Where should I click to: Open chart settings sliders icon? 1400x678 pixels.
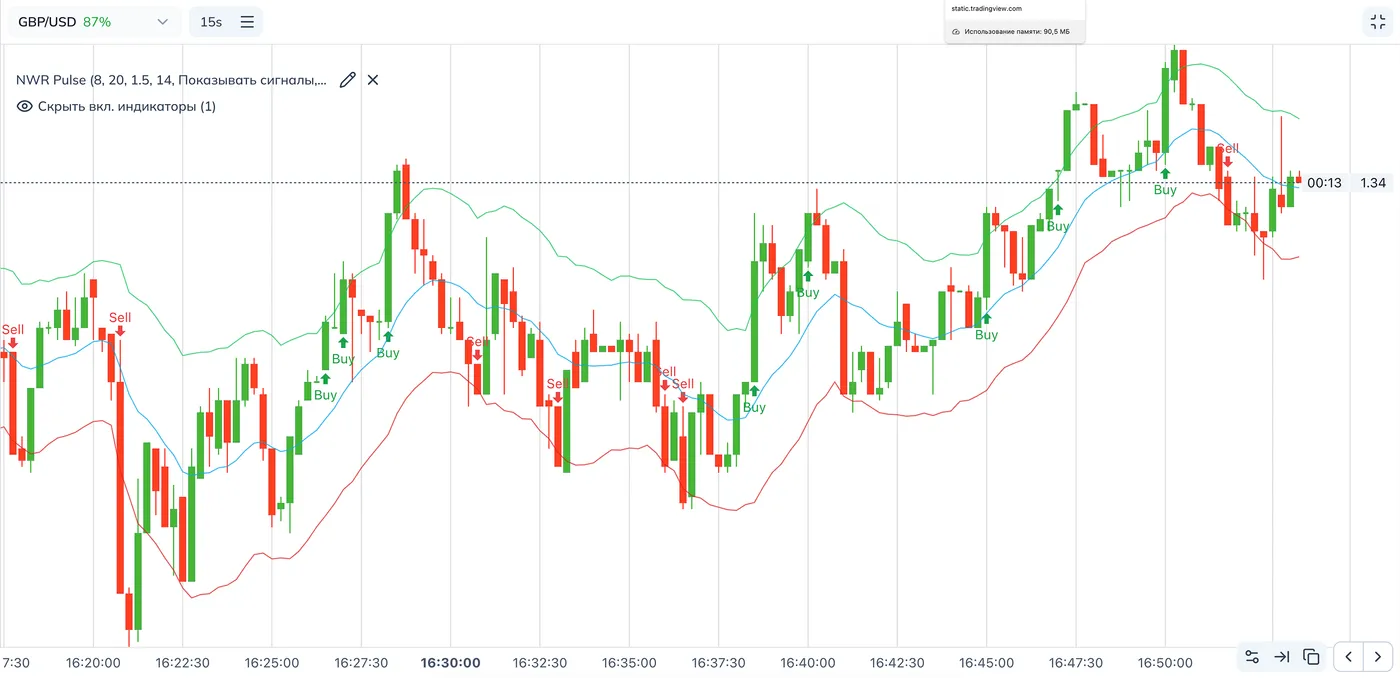(1251, 657)
